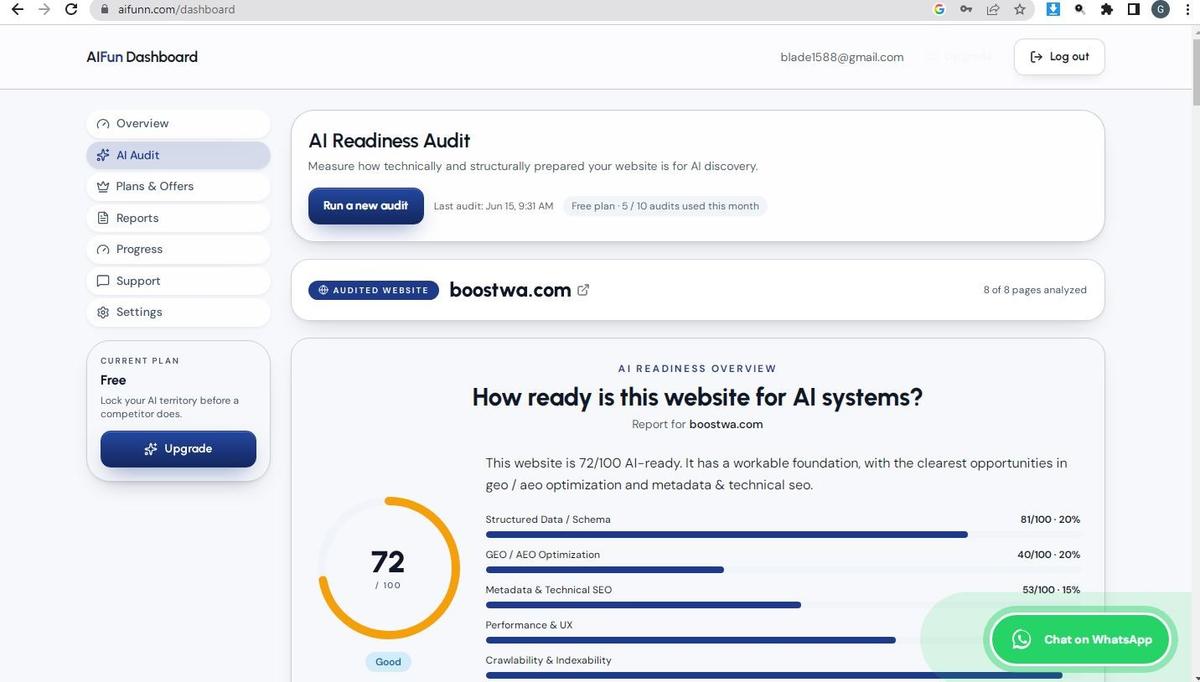
Task: Click the blue download extension icon
Action: click(1053, 9)
